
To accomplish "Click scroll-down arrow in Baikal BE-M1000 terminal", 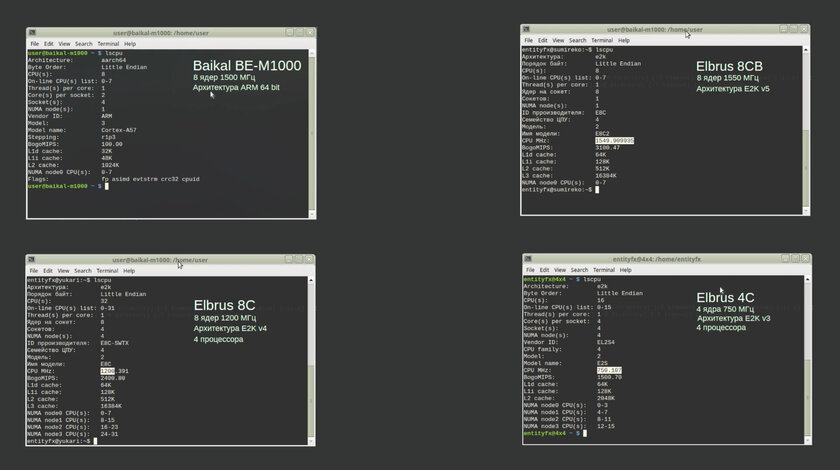I will [312, 214].
